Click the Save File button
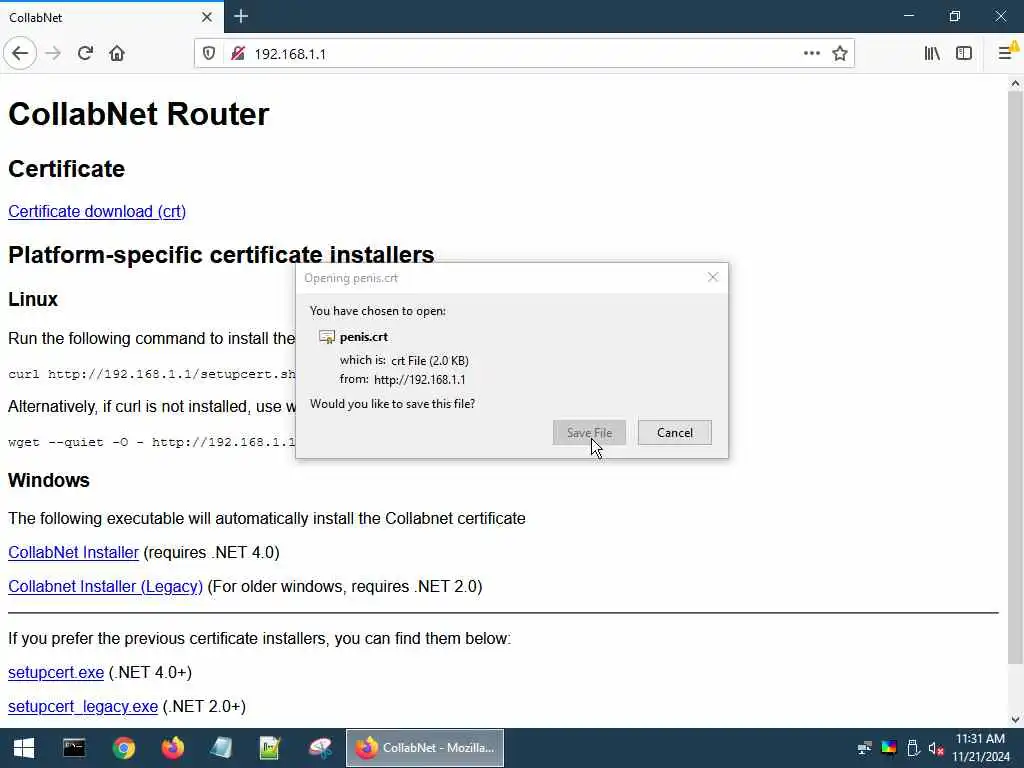 pos(589,432)
